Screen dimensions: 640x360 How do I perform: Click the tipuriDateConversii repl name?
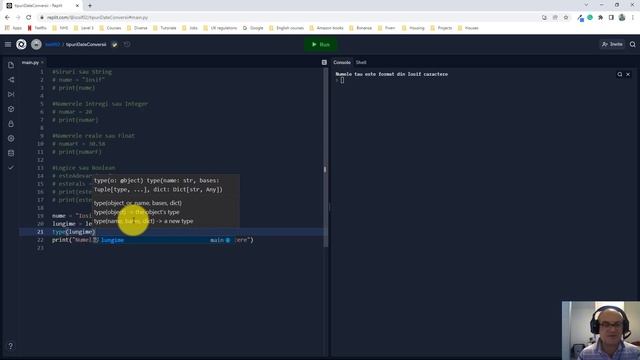click(86, 44)
